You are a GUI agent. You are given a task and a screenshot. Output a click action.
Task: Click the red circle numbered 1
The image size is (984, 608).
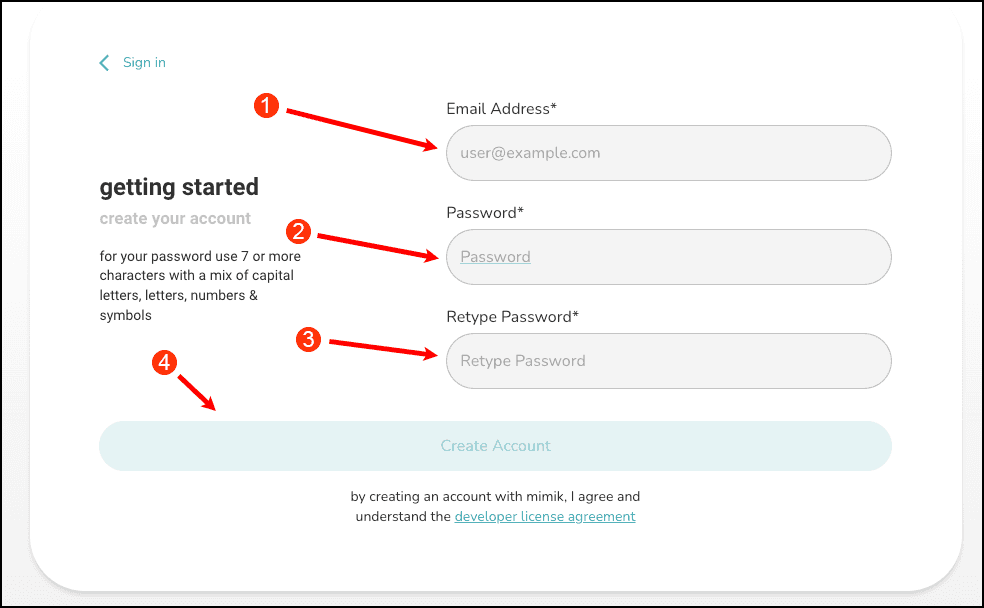[x=266, y=105]
